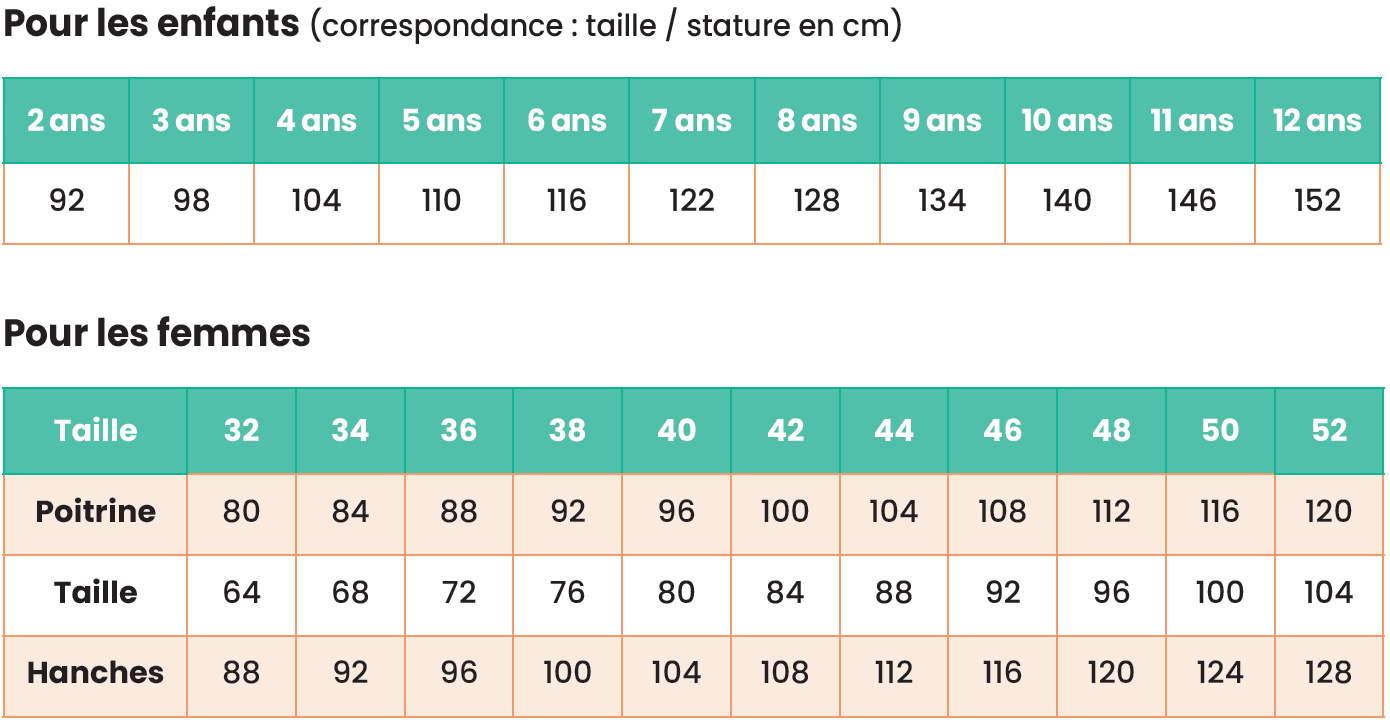Click the "Pour les enfants" heading
1390x722 pixels.
click(x=152, y=25)
